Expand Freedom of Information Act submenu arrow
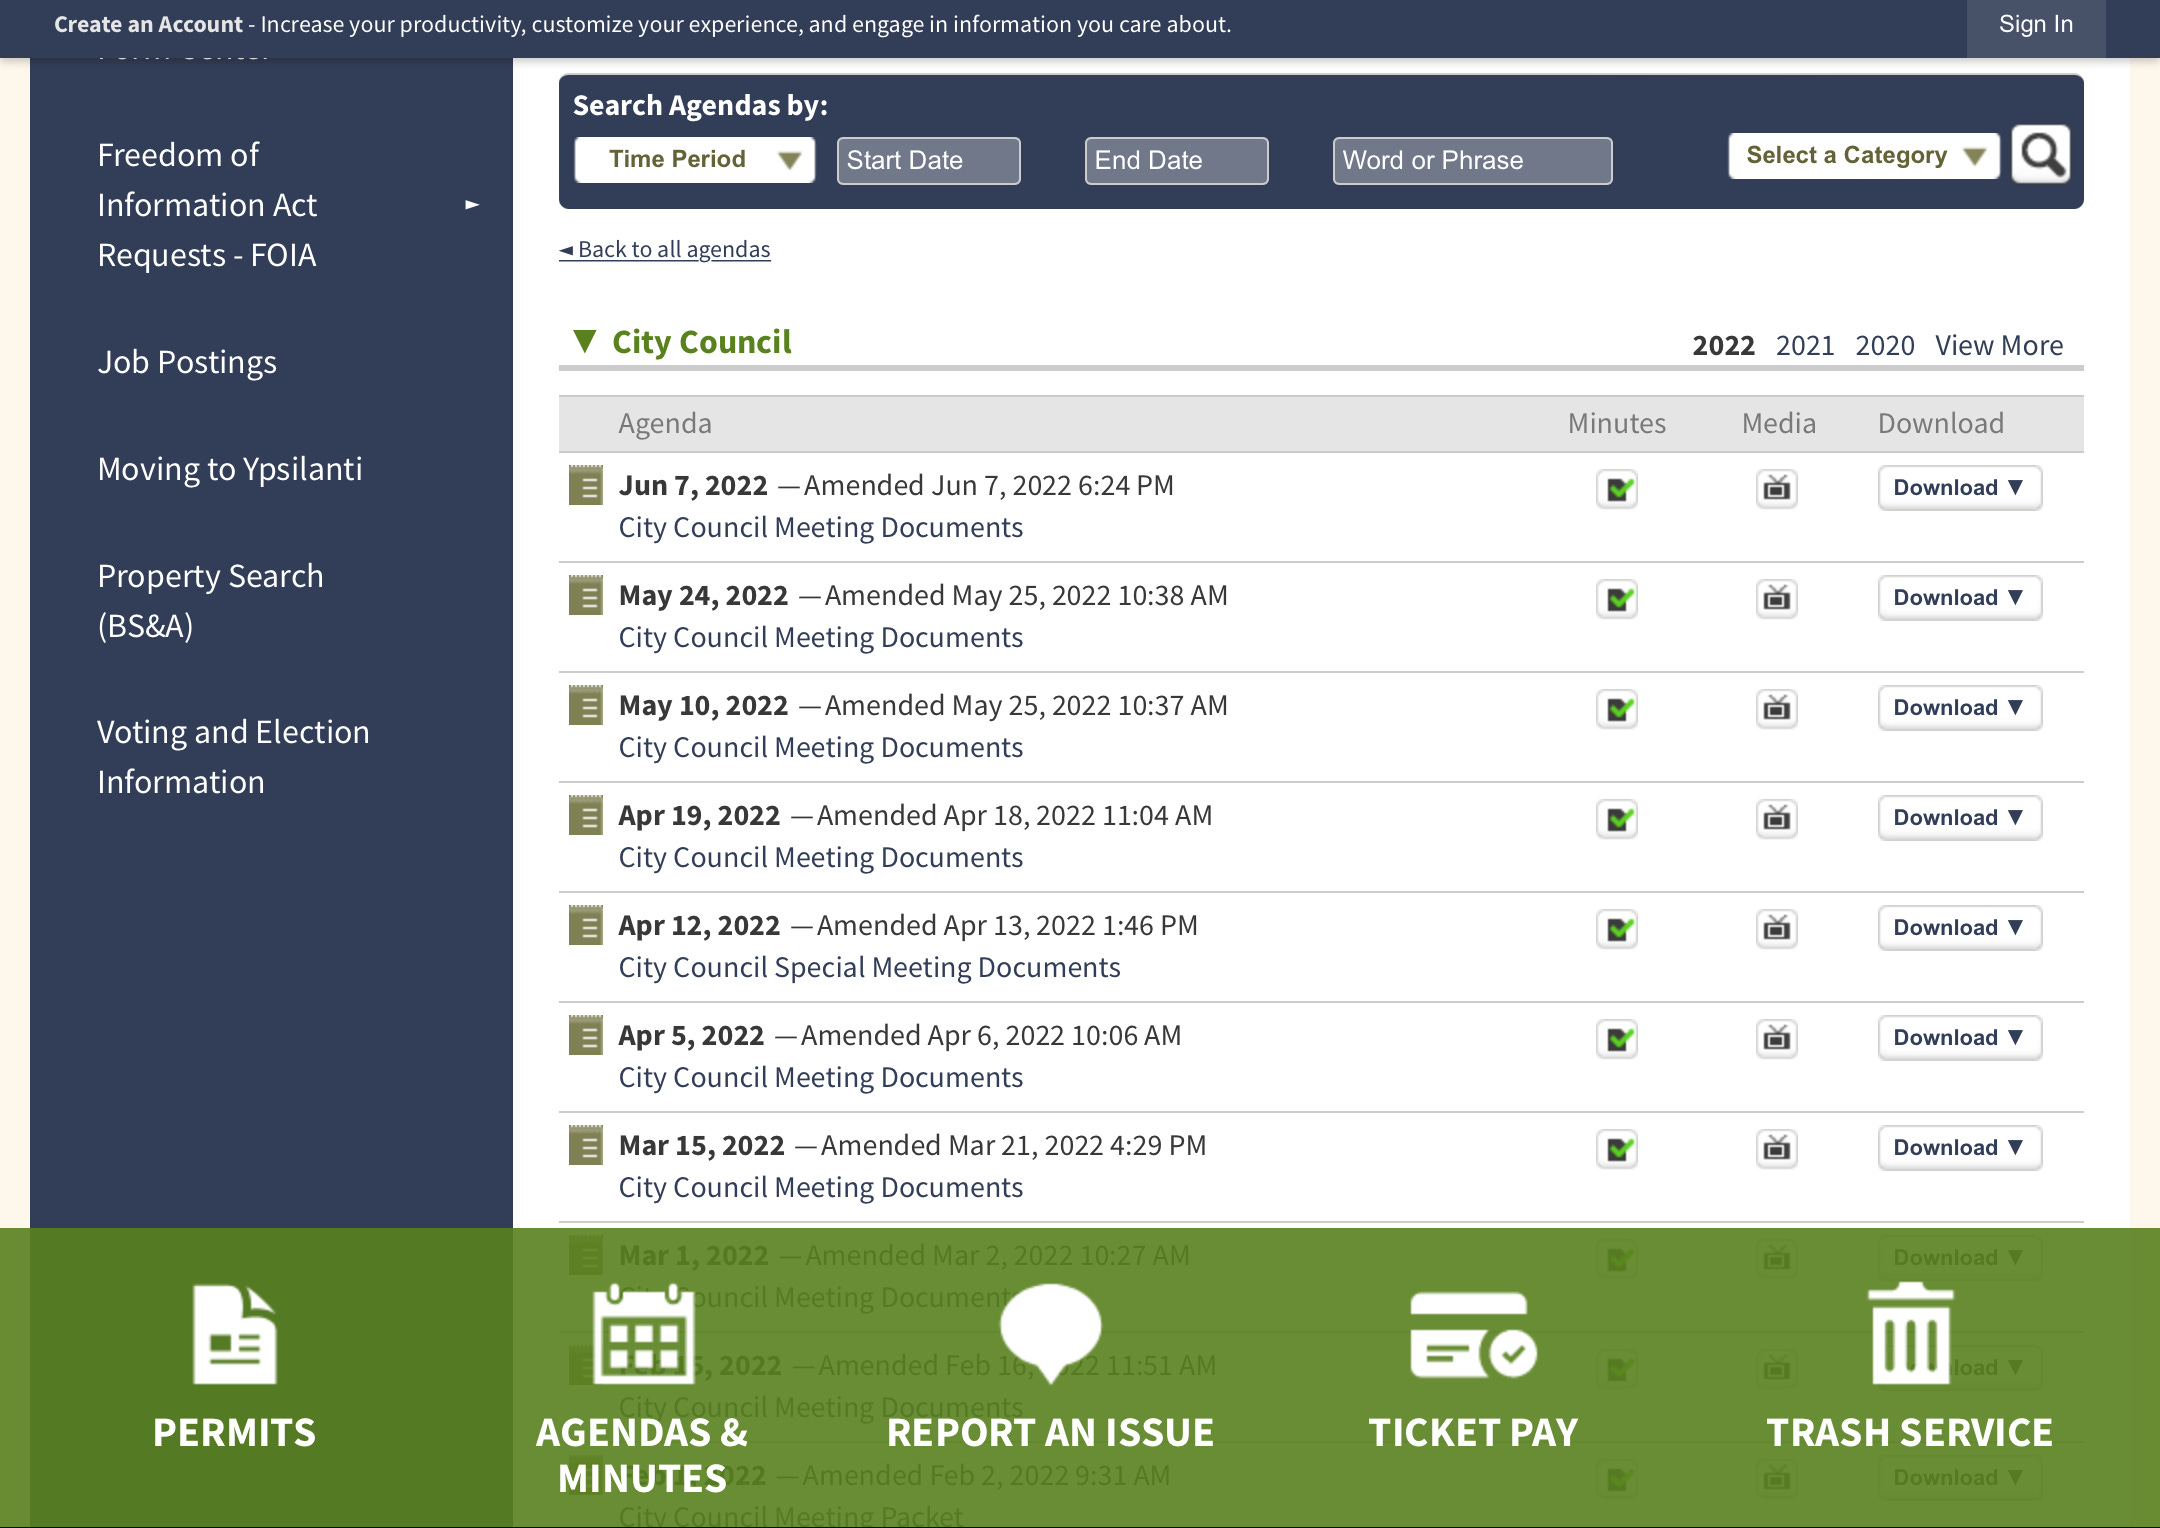Image resolution: width=2160 pixels, height=1528 pixels. (472, 205)
